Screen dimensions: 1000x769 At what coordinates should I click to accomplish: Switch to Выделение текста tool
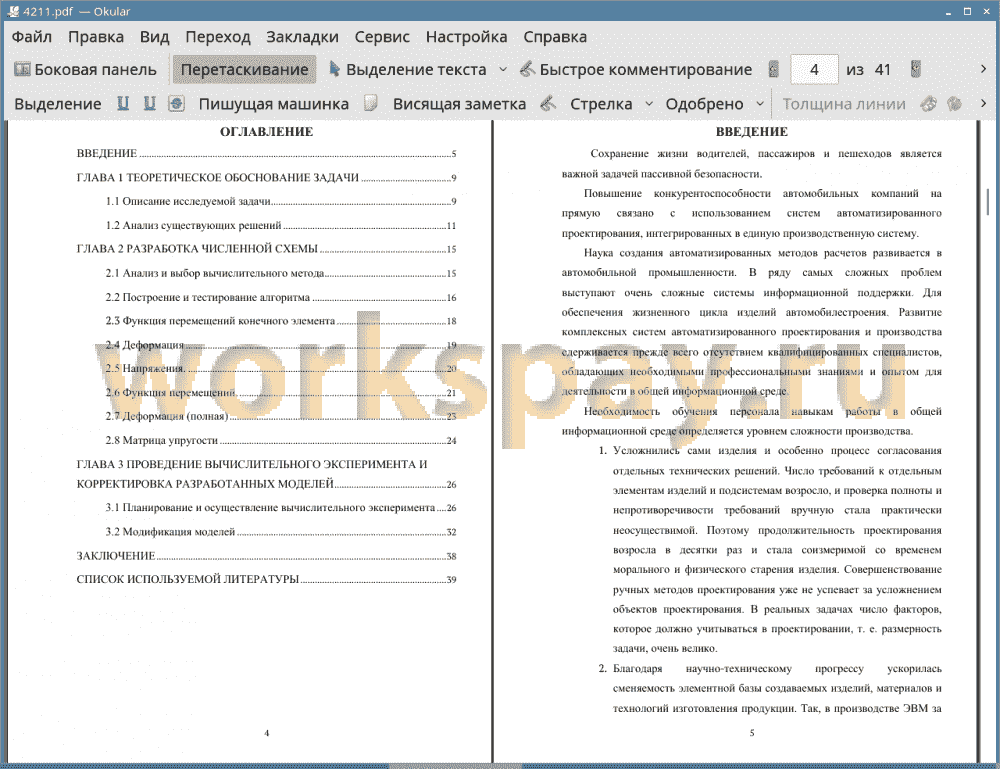click(x=408, y=70)
